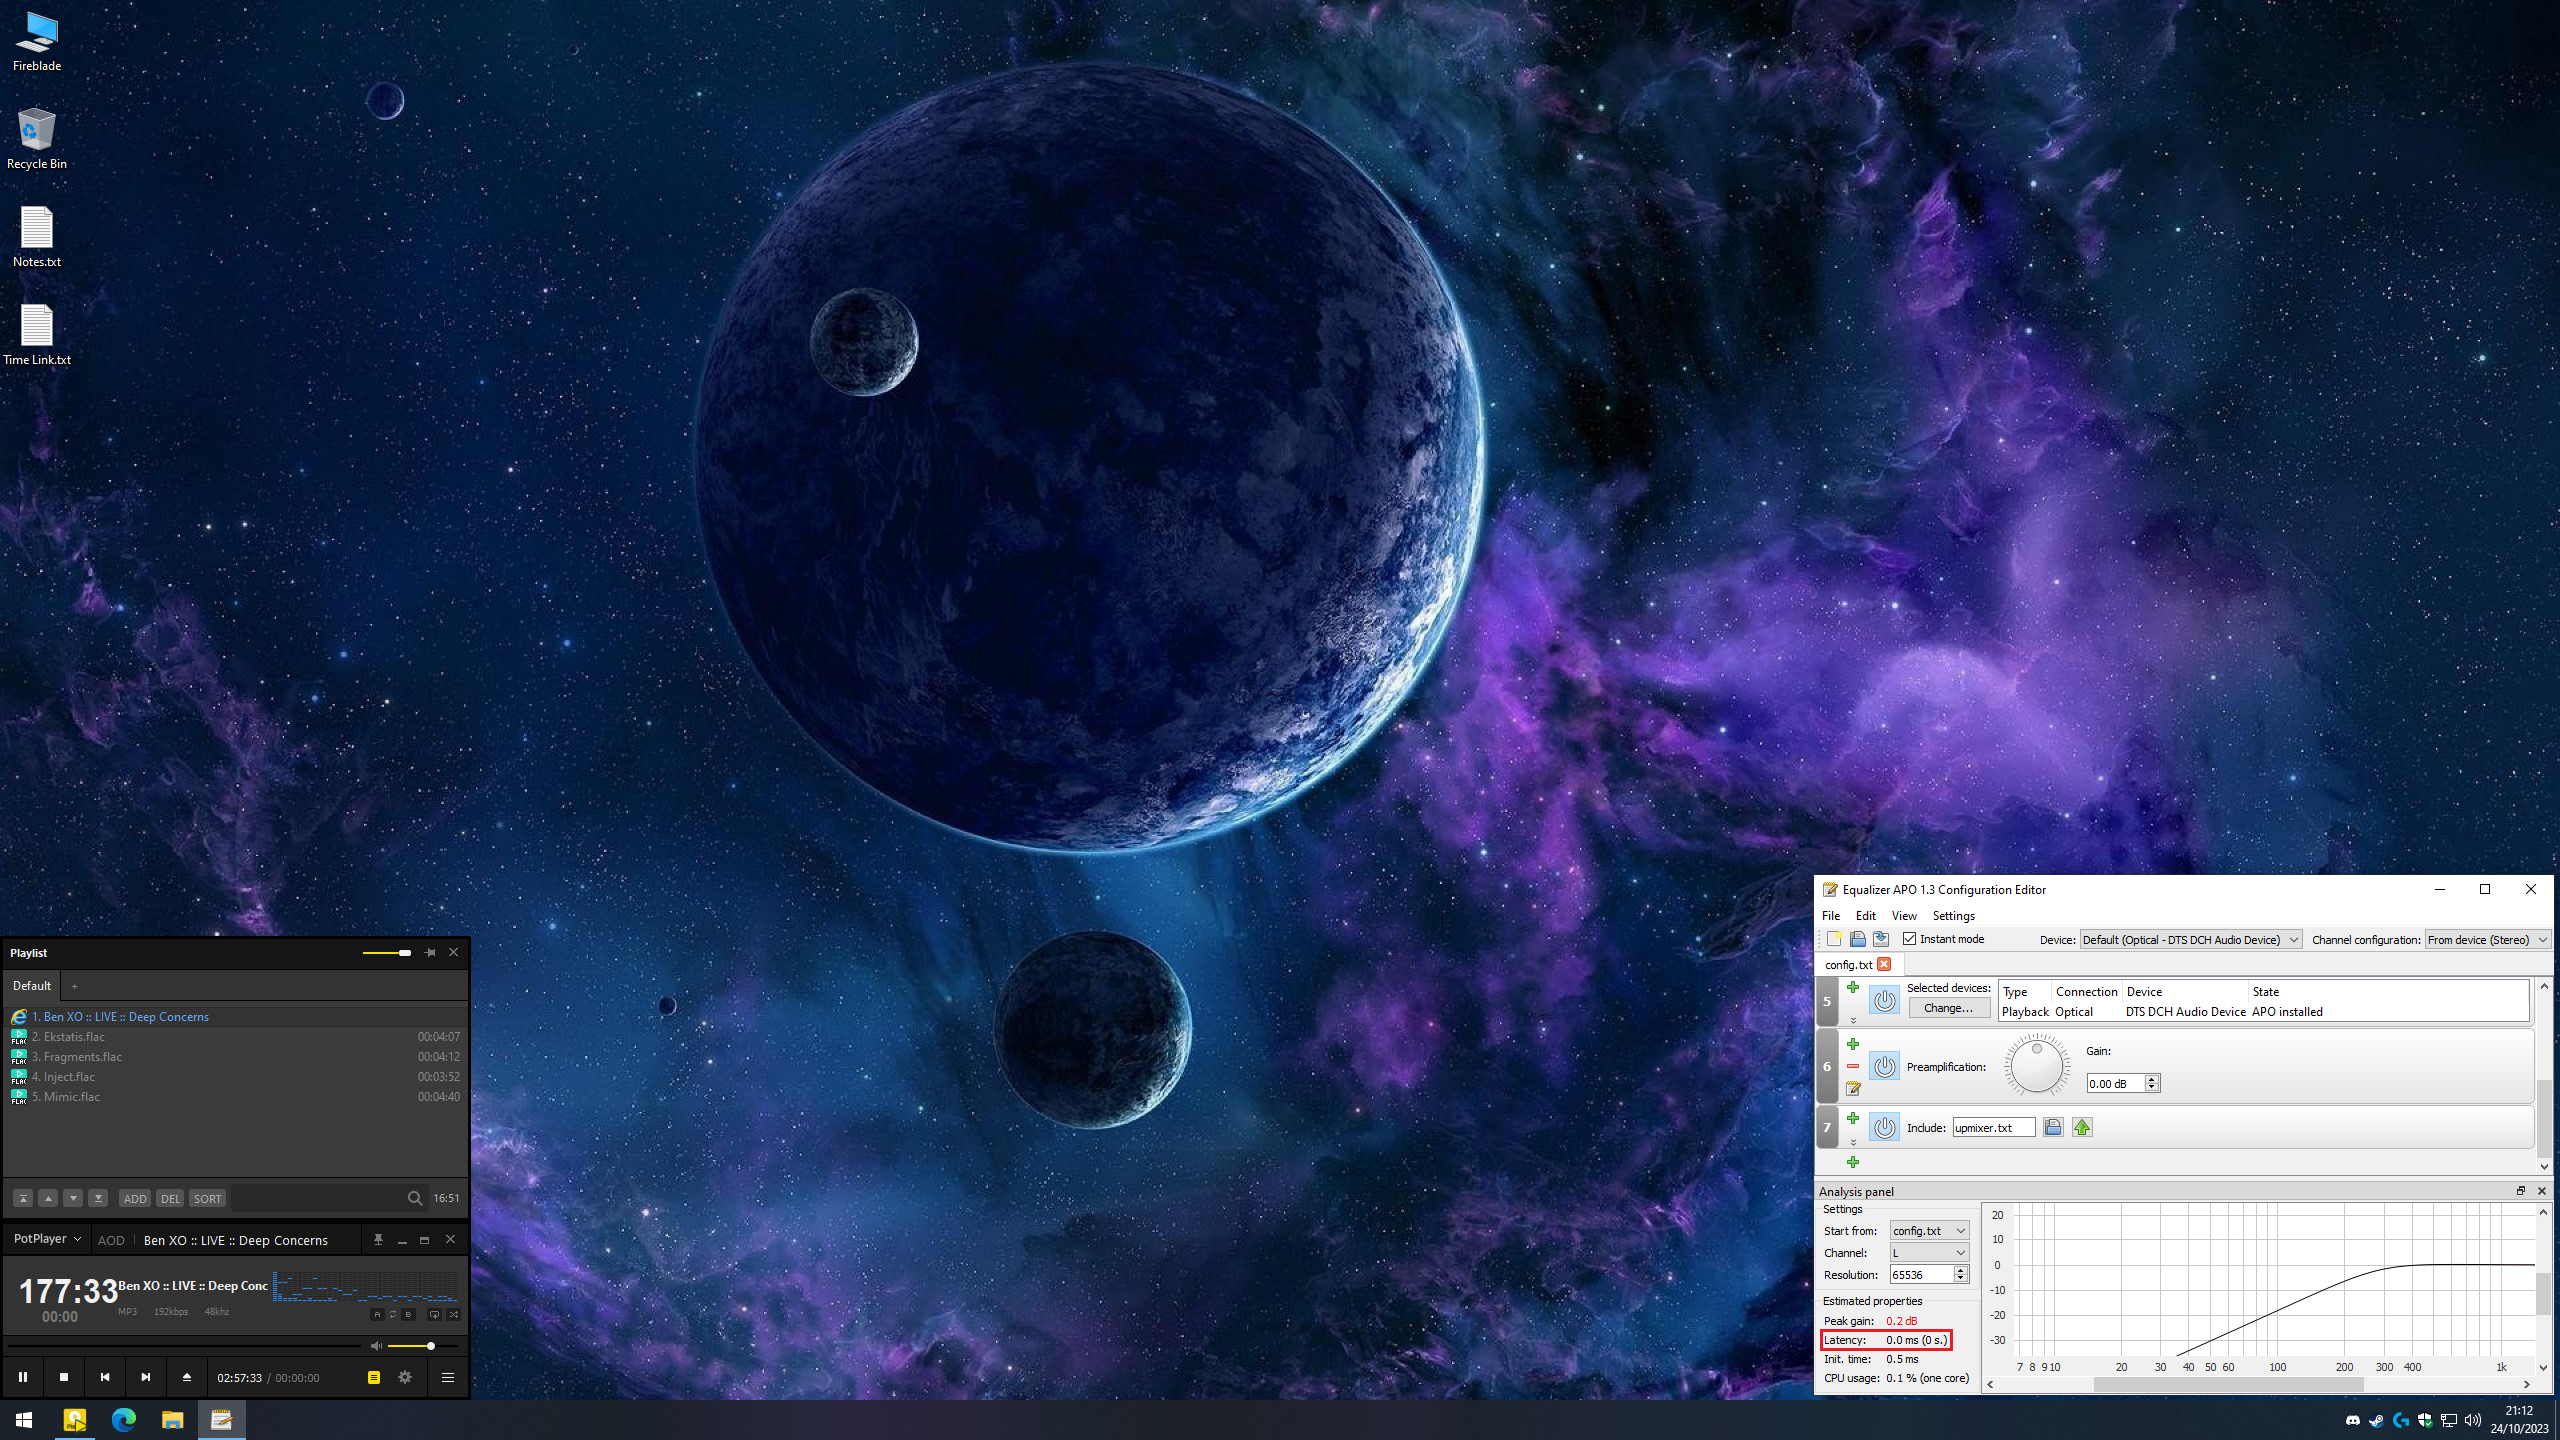Viewport: 2560px width, 1440px height.
Task: Toggle shuffle in PotPlayer
Action: 454,1314
